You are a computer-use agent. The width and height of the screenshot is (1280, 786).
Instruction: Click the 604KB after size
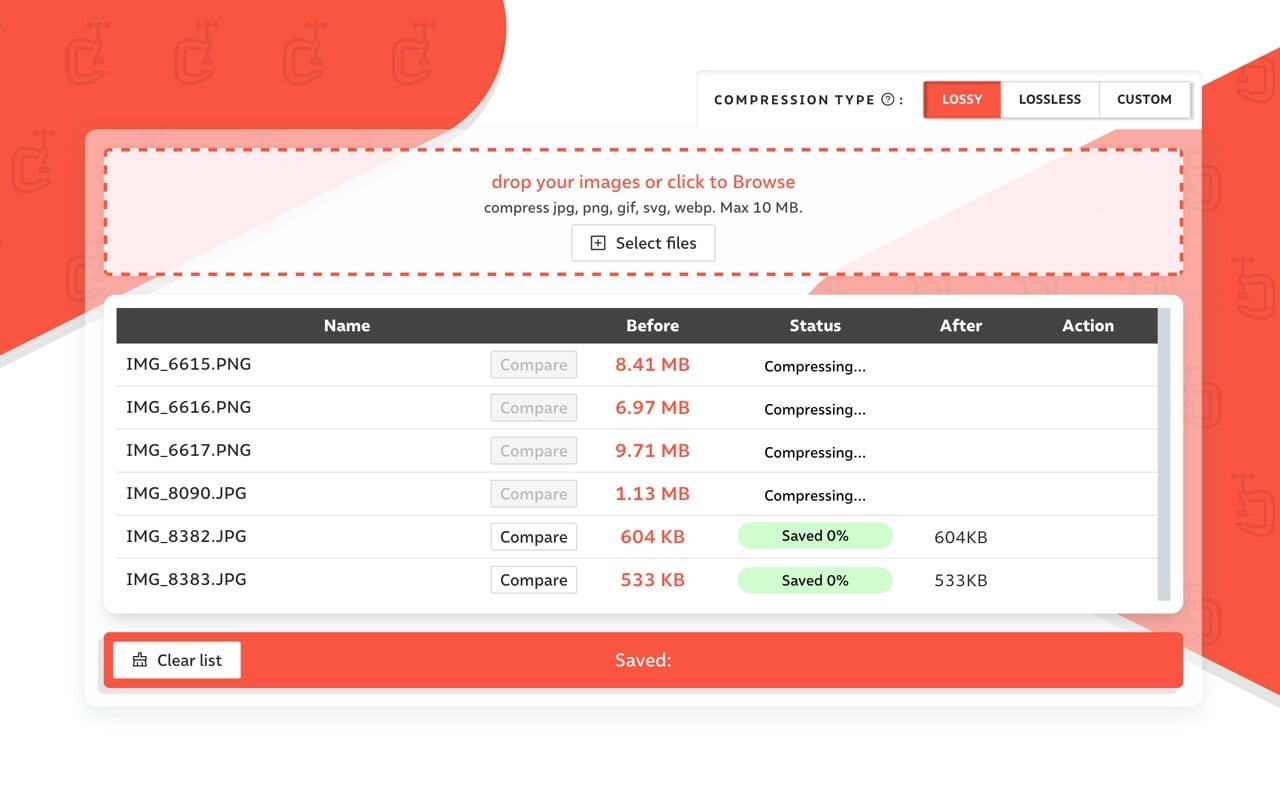point(961,537)
